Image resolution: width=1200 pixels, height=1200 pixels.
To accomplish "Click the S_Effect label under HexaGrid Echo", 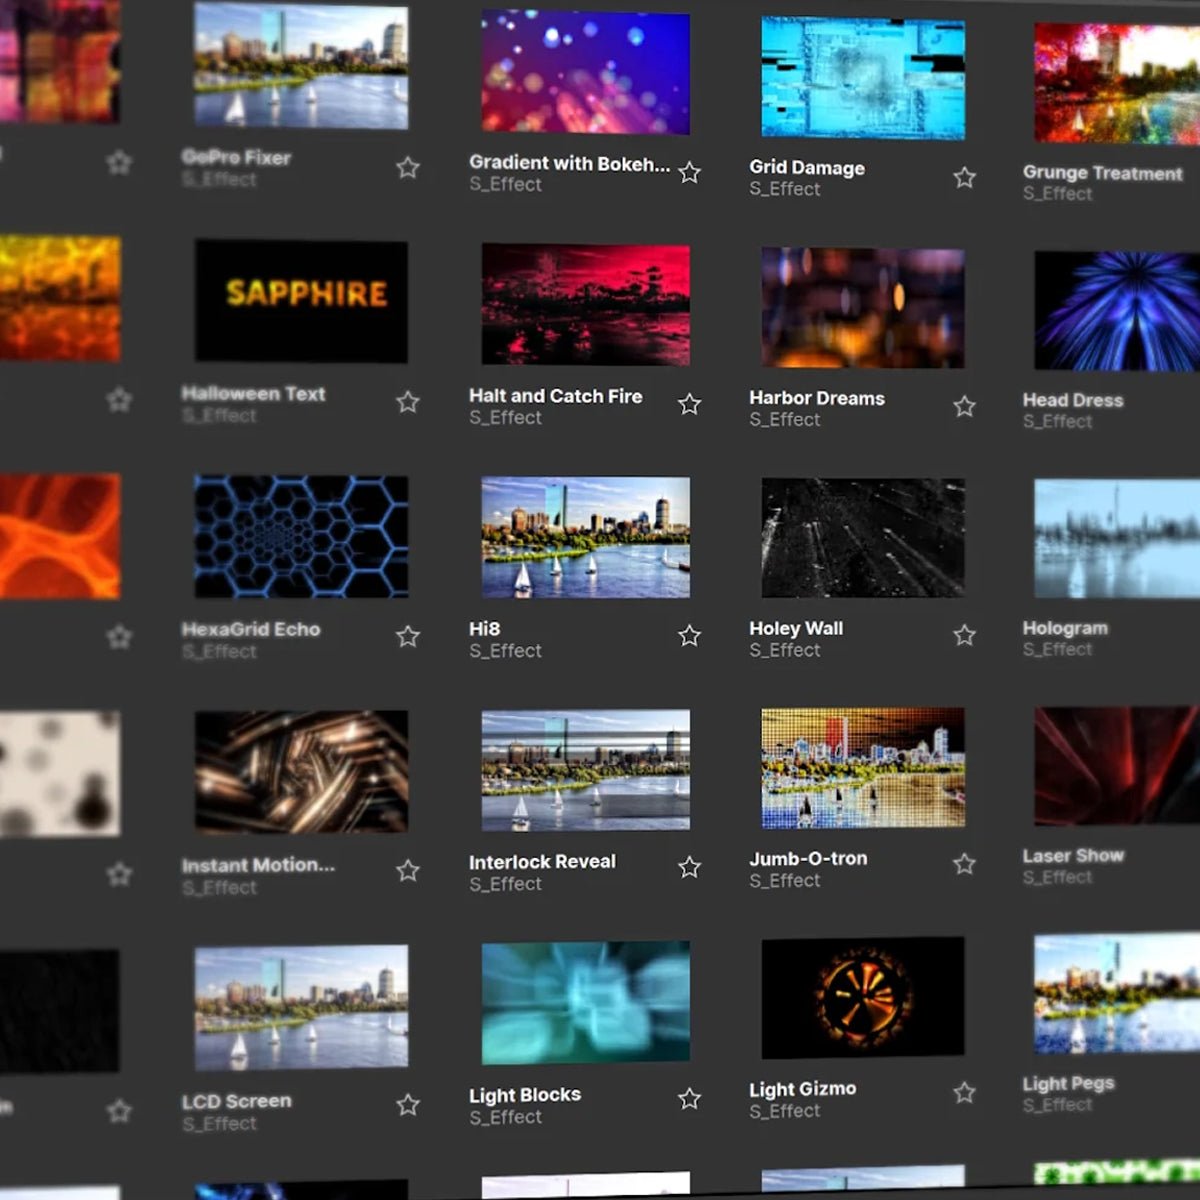I will pyautogui.click(x=221, y=652).
